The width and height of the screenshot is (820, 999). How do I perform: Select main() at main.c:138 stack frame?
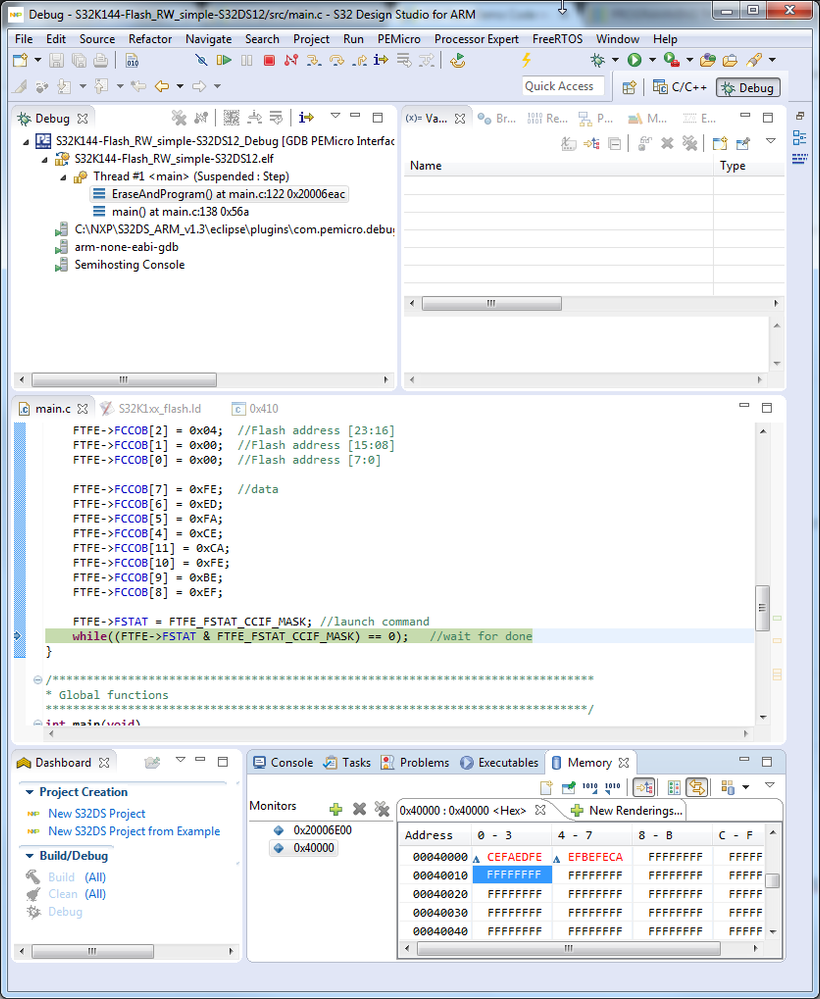point(180,212)
